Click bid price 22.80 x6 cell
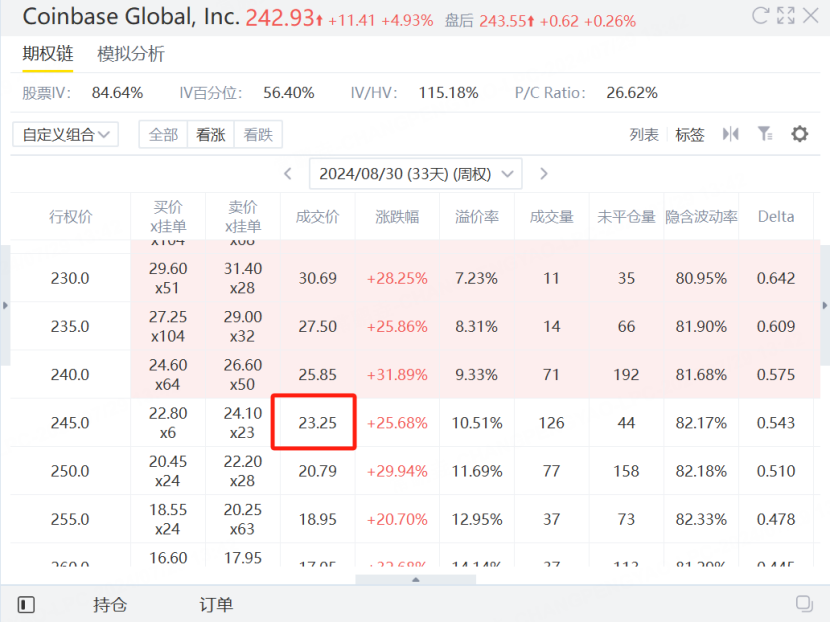Image resolution: width=830 pixels, height=623 pixels. tap(168, 422)
